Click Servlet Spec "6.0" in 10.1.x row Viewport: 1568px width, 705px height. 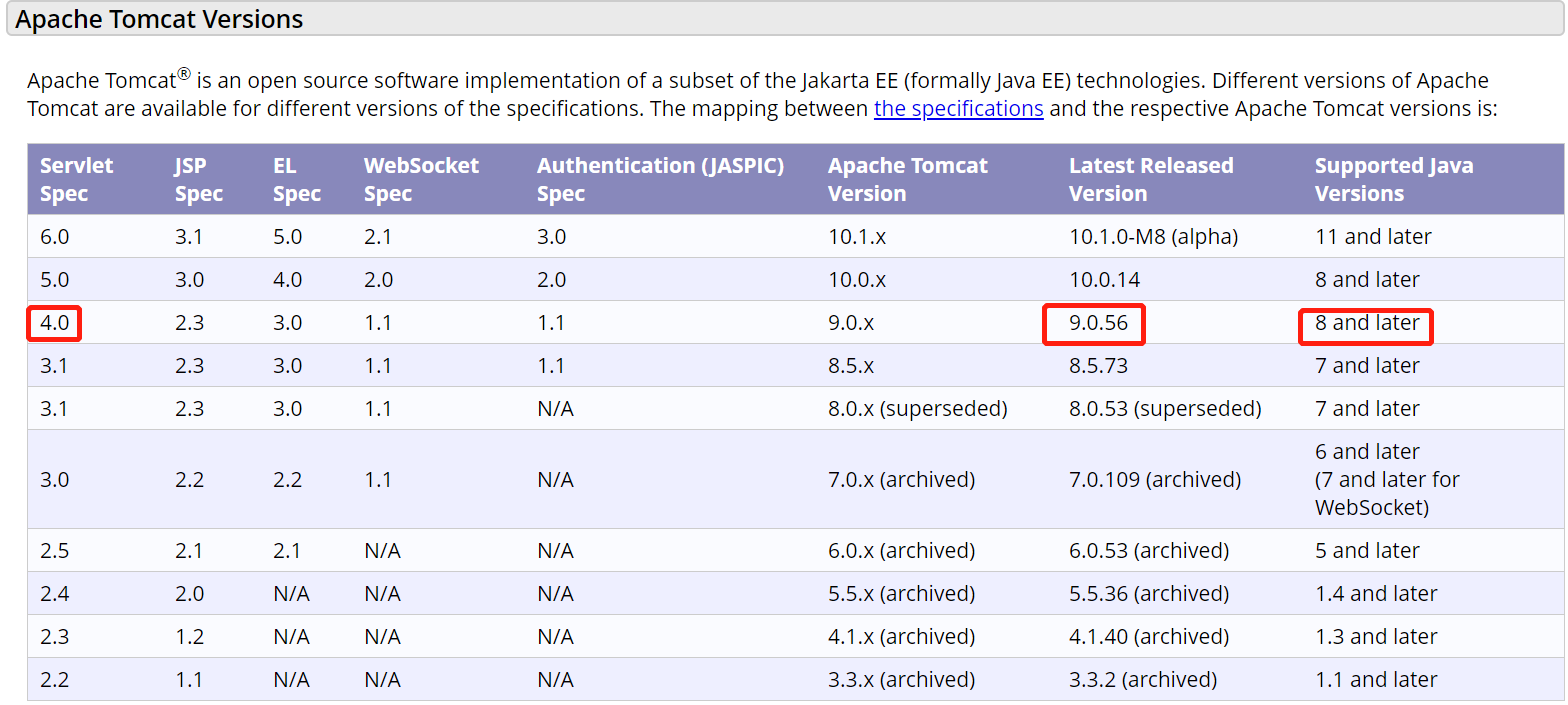point(54,237)
